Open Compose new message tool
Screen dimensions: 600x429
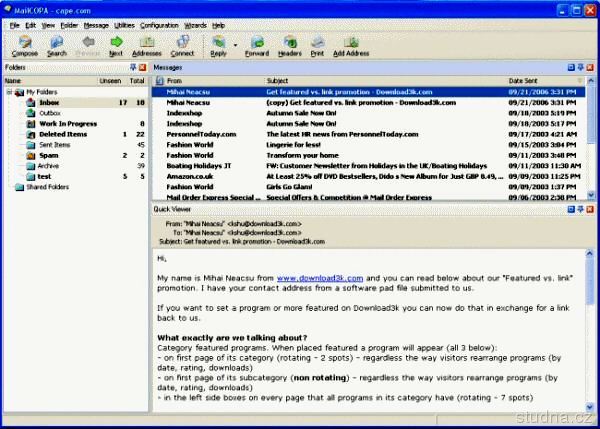click(x=25, y=46)
